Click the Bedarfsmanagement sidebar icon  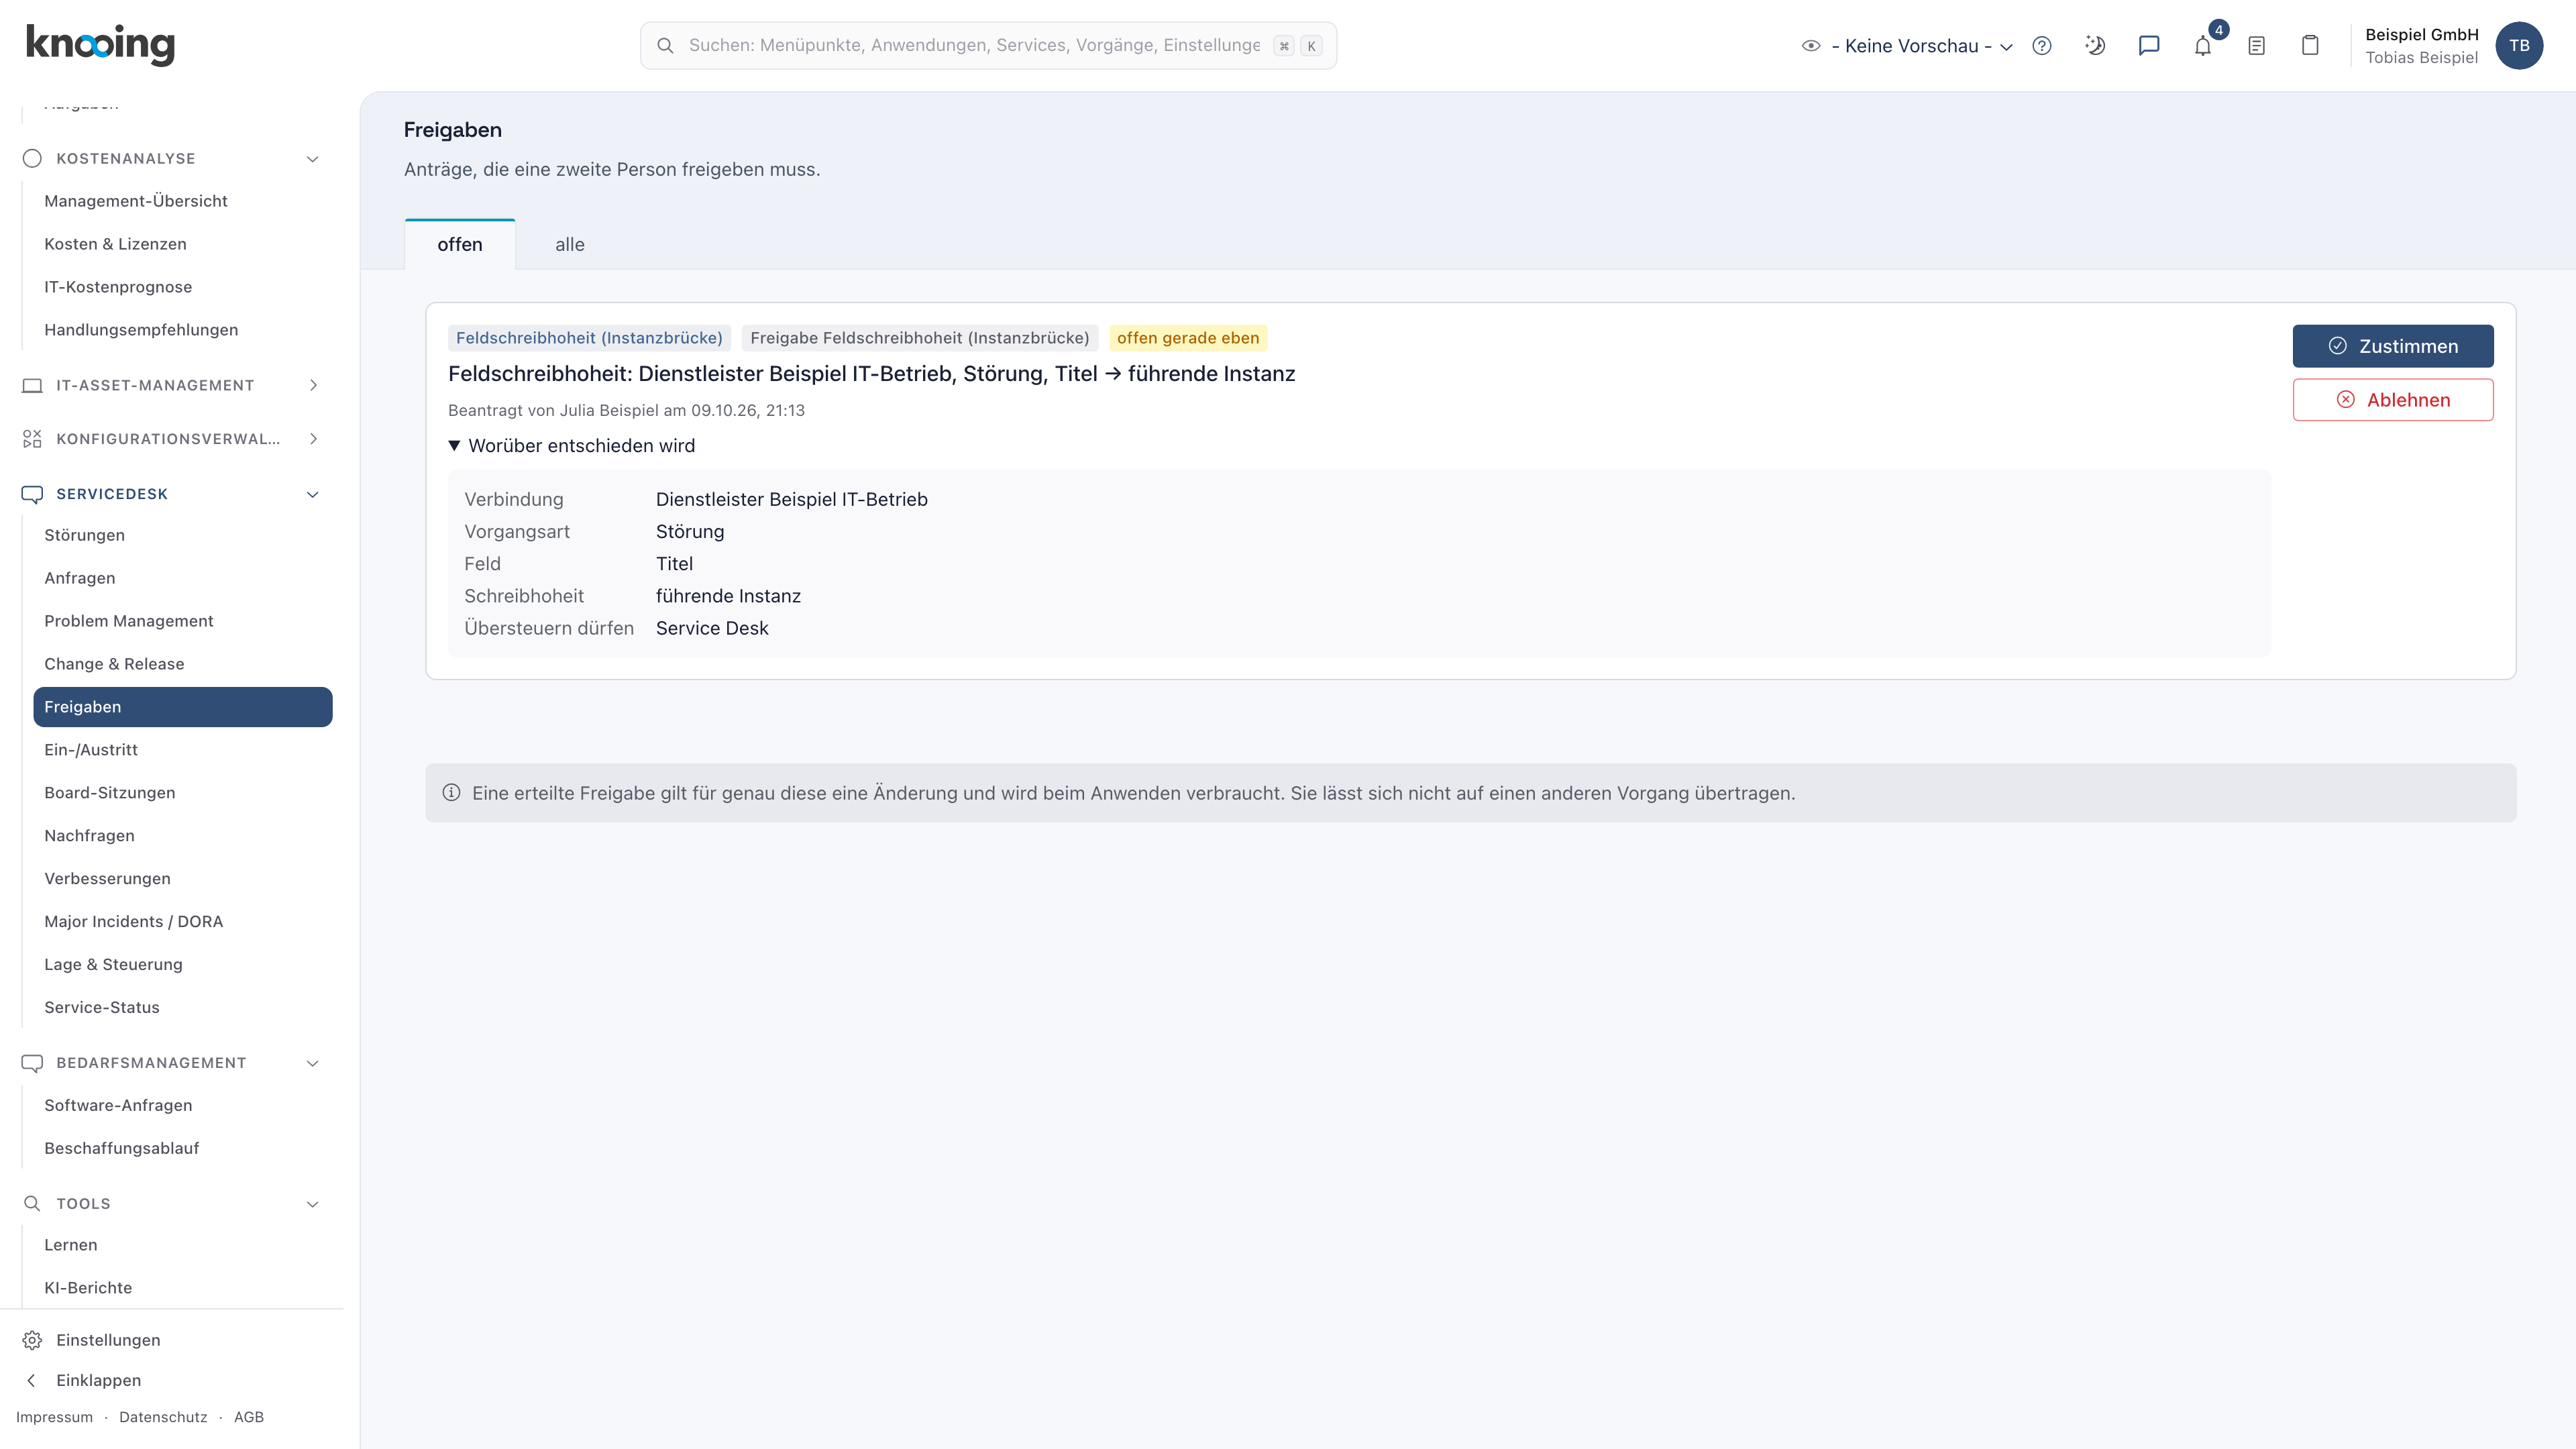(x=32, y=1063)
